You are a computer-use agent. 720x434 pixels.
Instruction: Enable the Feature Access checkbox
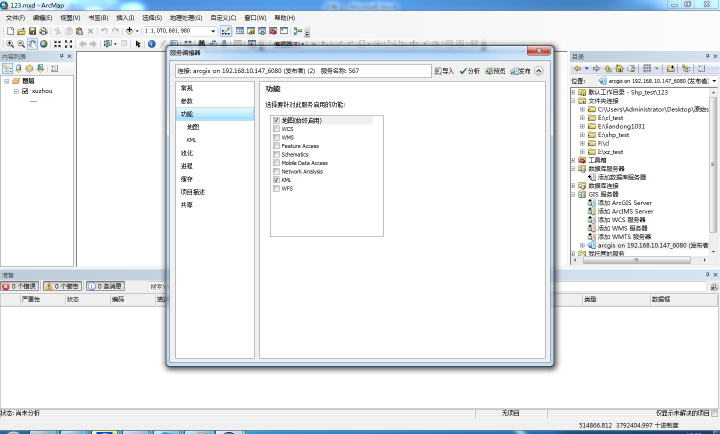tap(276, 146)
